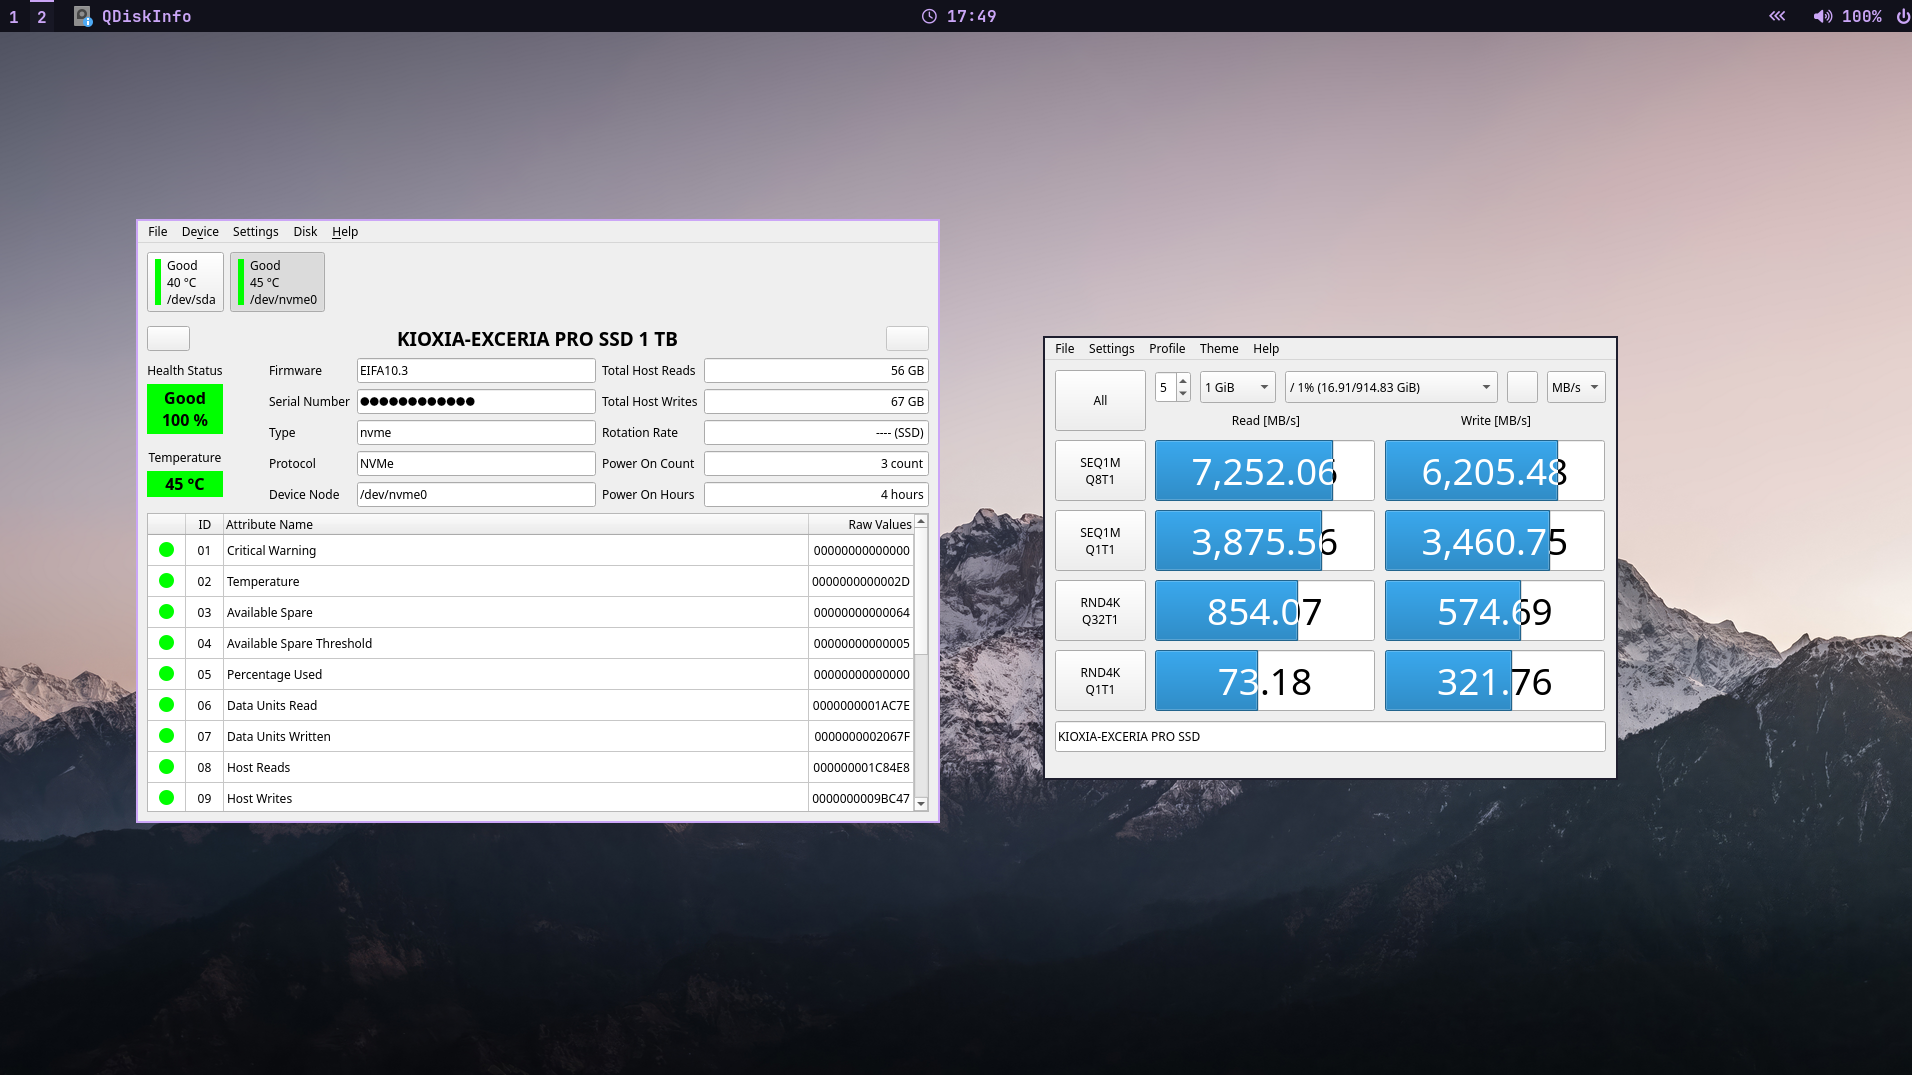This screenshot has height=1075, width=1912.
Task: Open QDiskInfo Settings menu
Action: tap(256, 232)
